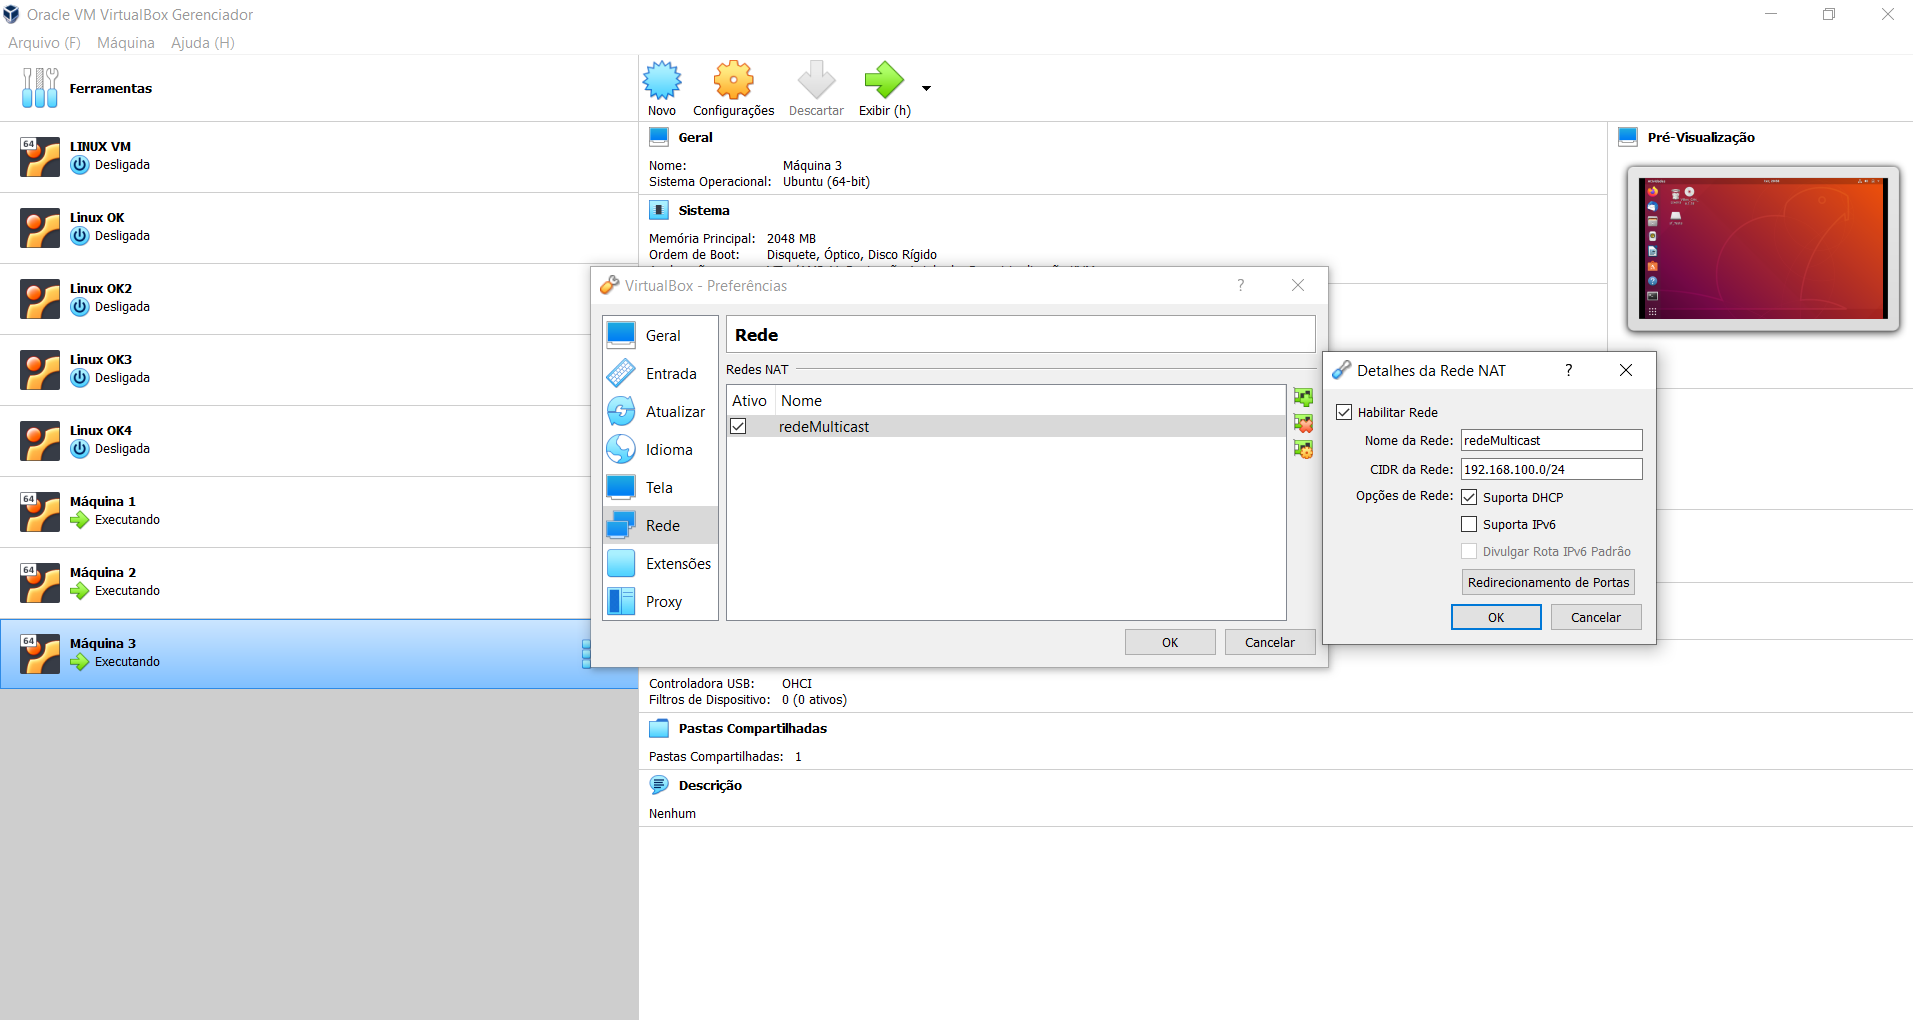Click Cancelar in Detalhes da Rede NAT
The width and height of the screenshot is (1913, 1020).
(1596, 617)
